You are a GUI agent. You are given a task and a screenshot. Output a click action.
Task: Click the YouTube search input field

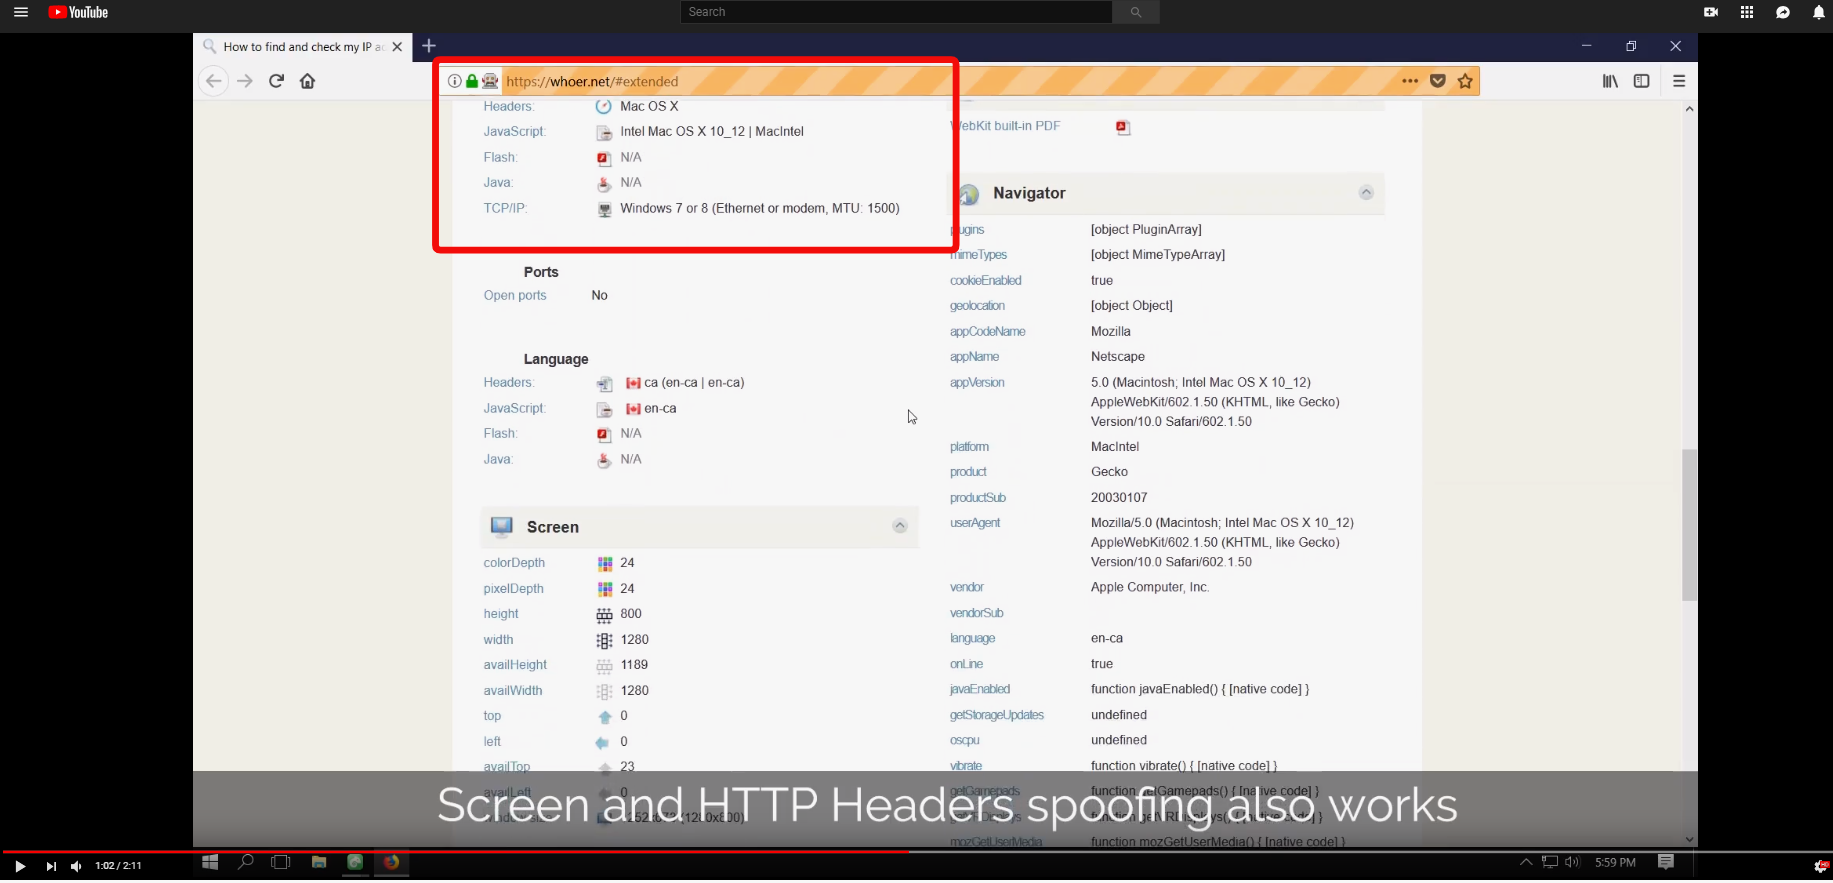(x=896, y=12)
